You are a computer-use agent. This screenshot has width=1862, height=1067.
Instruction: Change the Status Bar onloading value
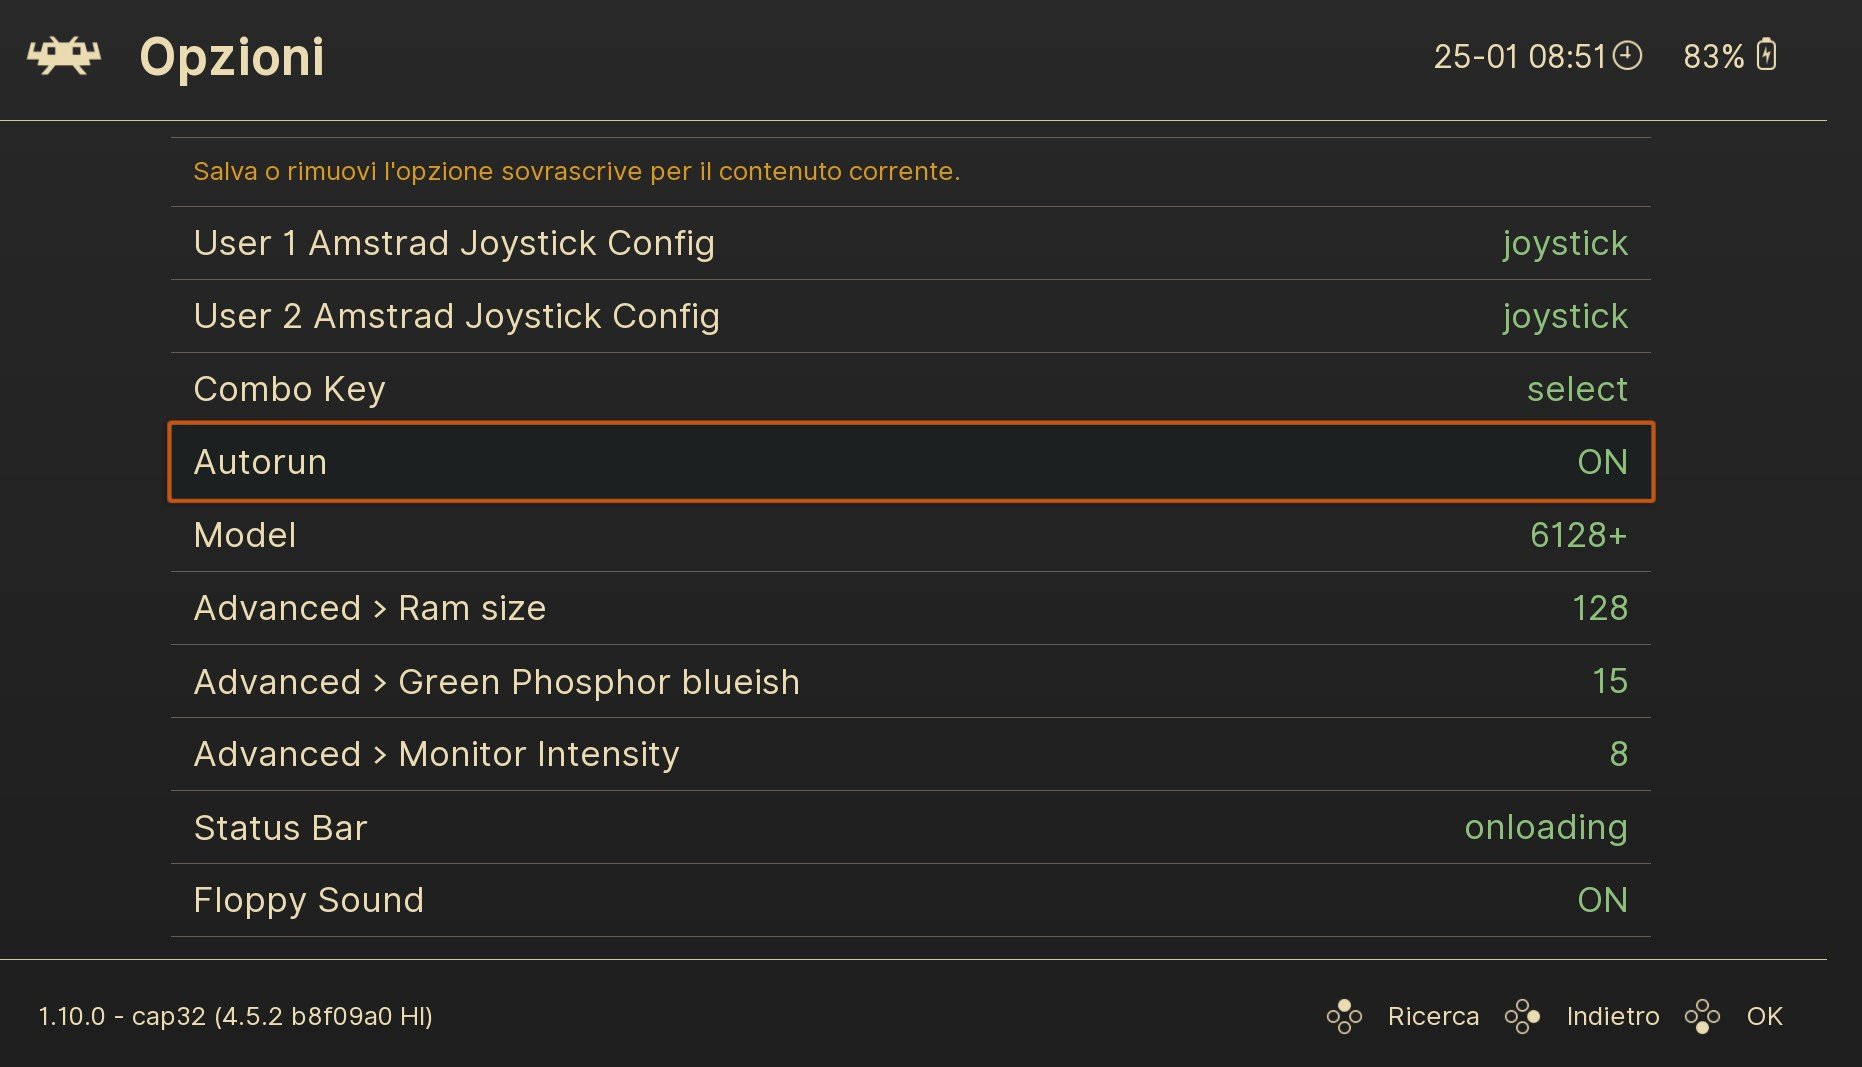(x=1546, y=828)
